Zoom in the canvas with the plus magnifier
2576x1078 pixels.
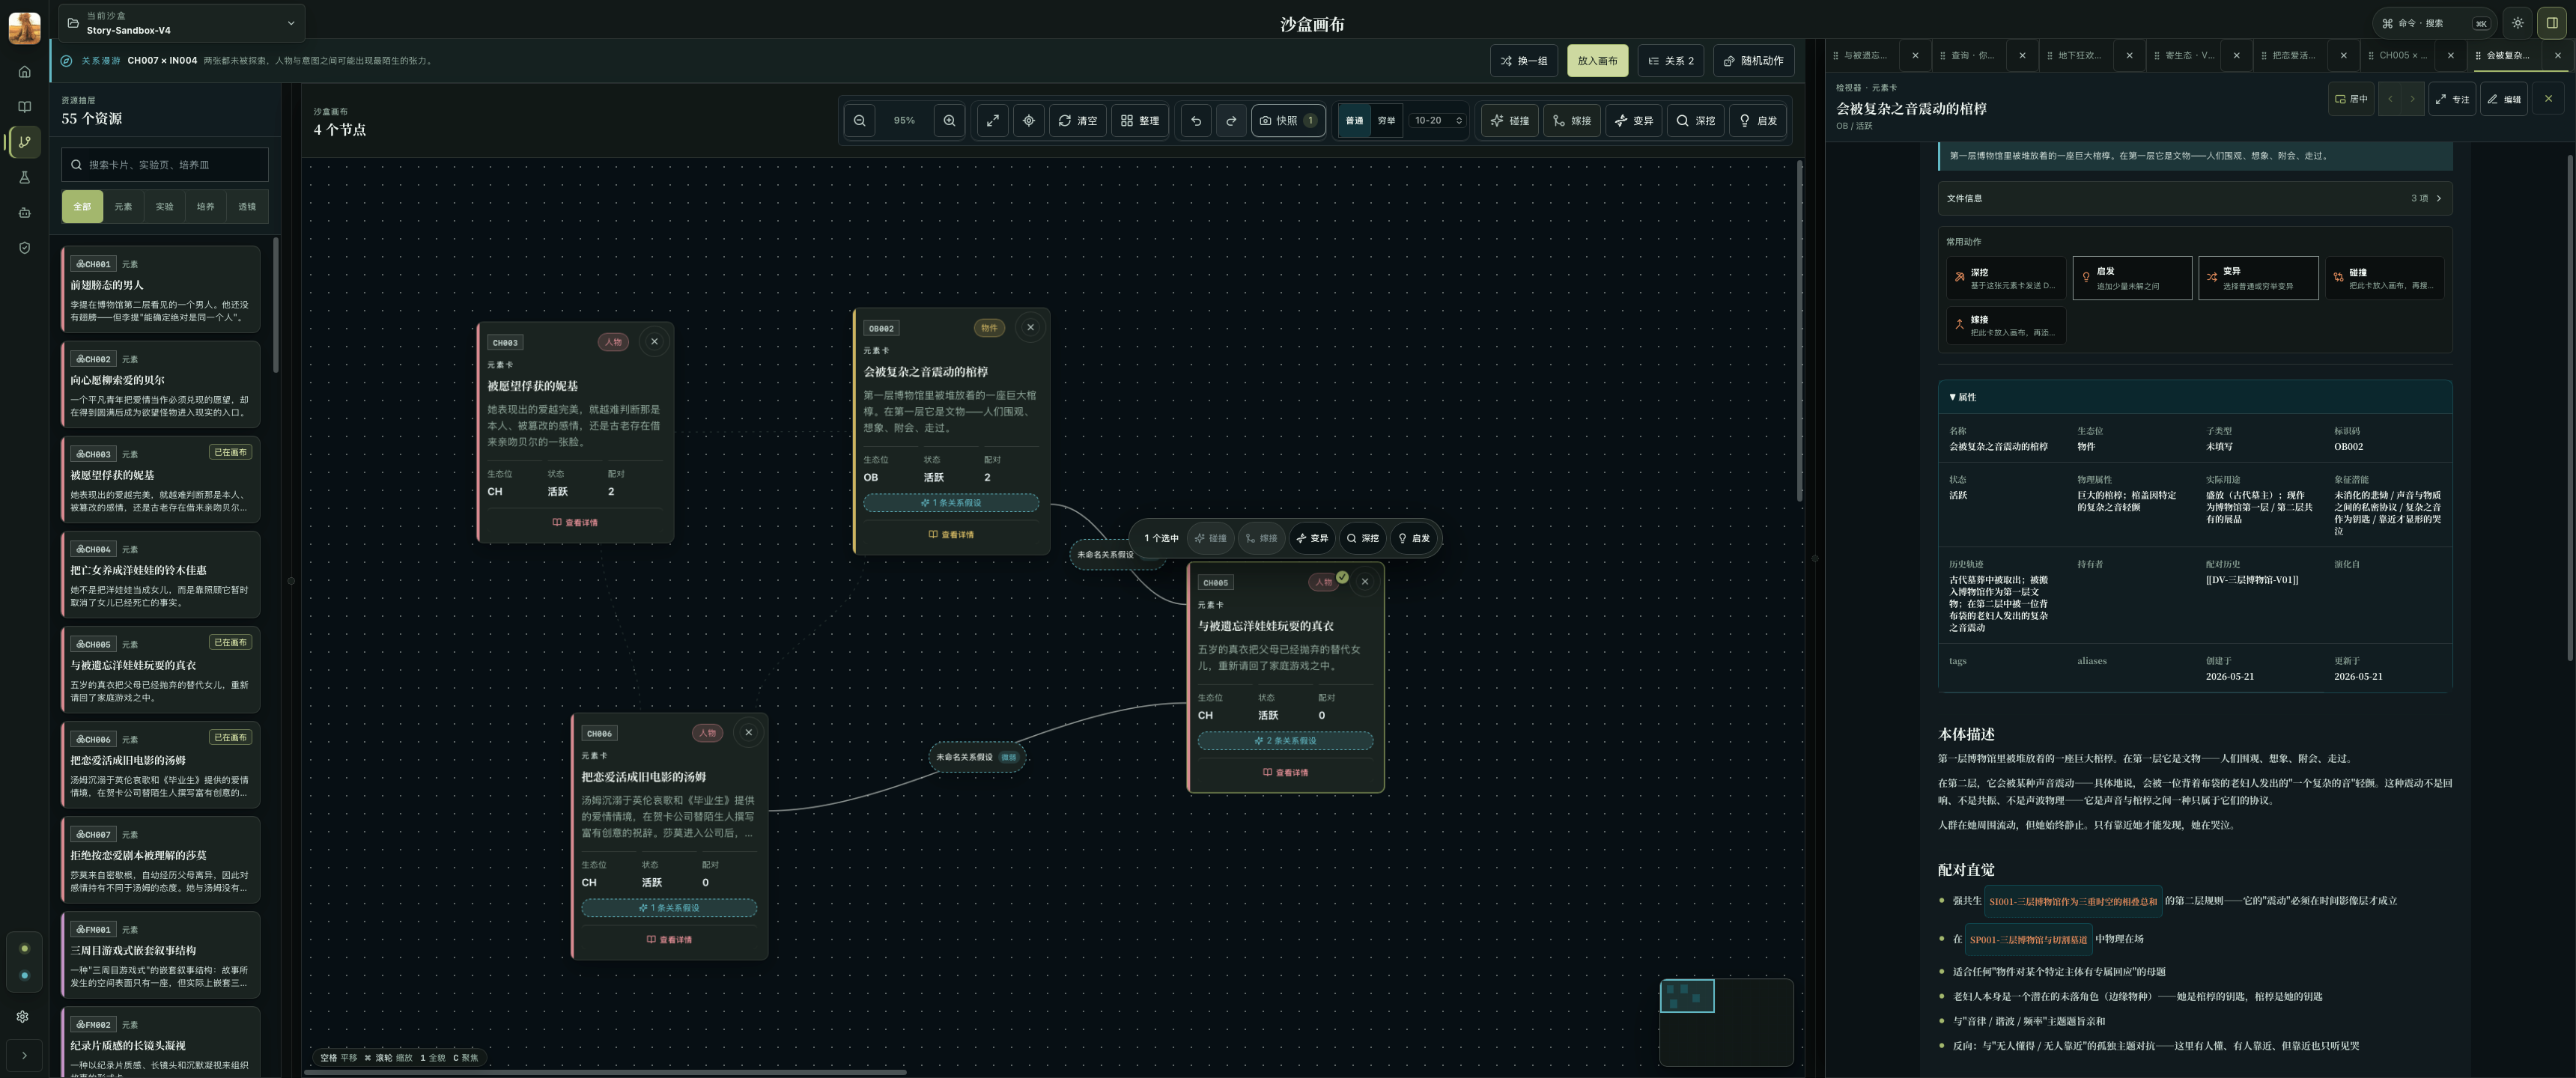pos(949,121)
